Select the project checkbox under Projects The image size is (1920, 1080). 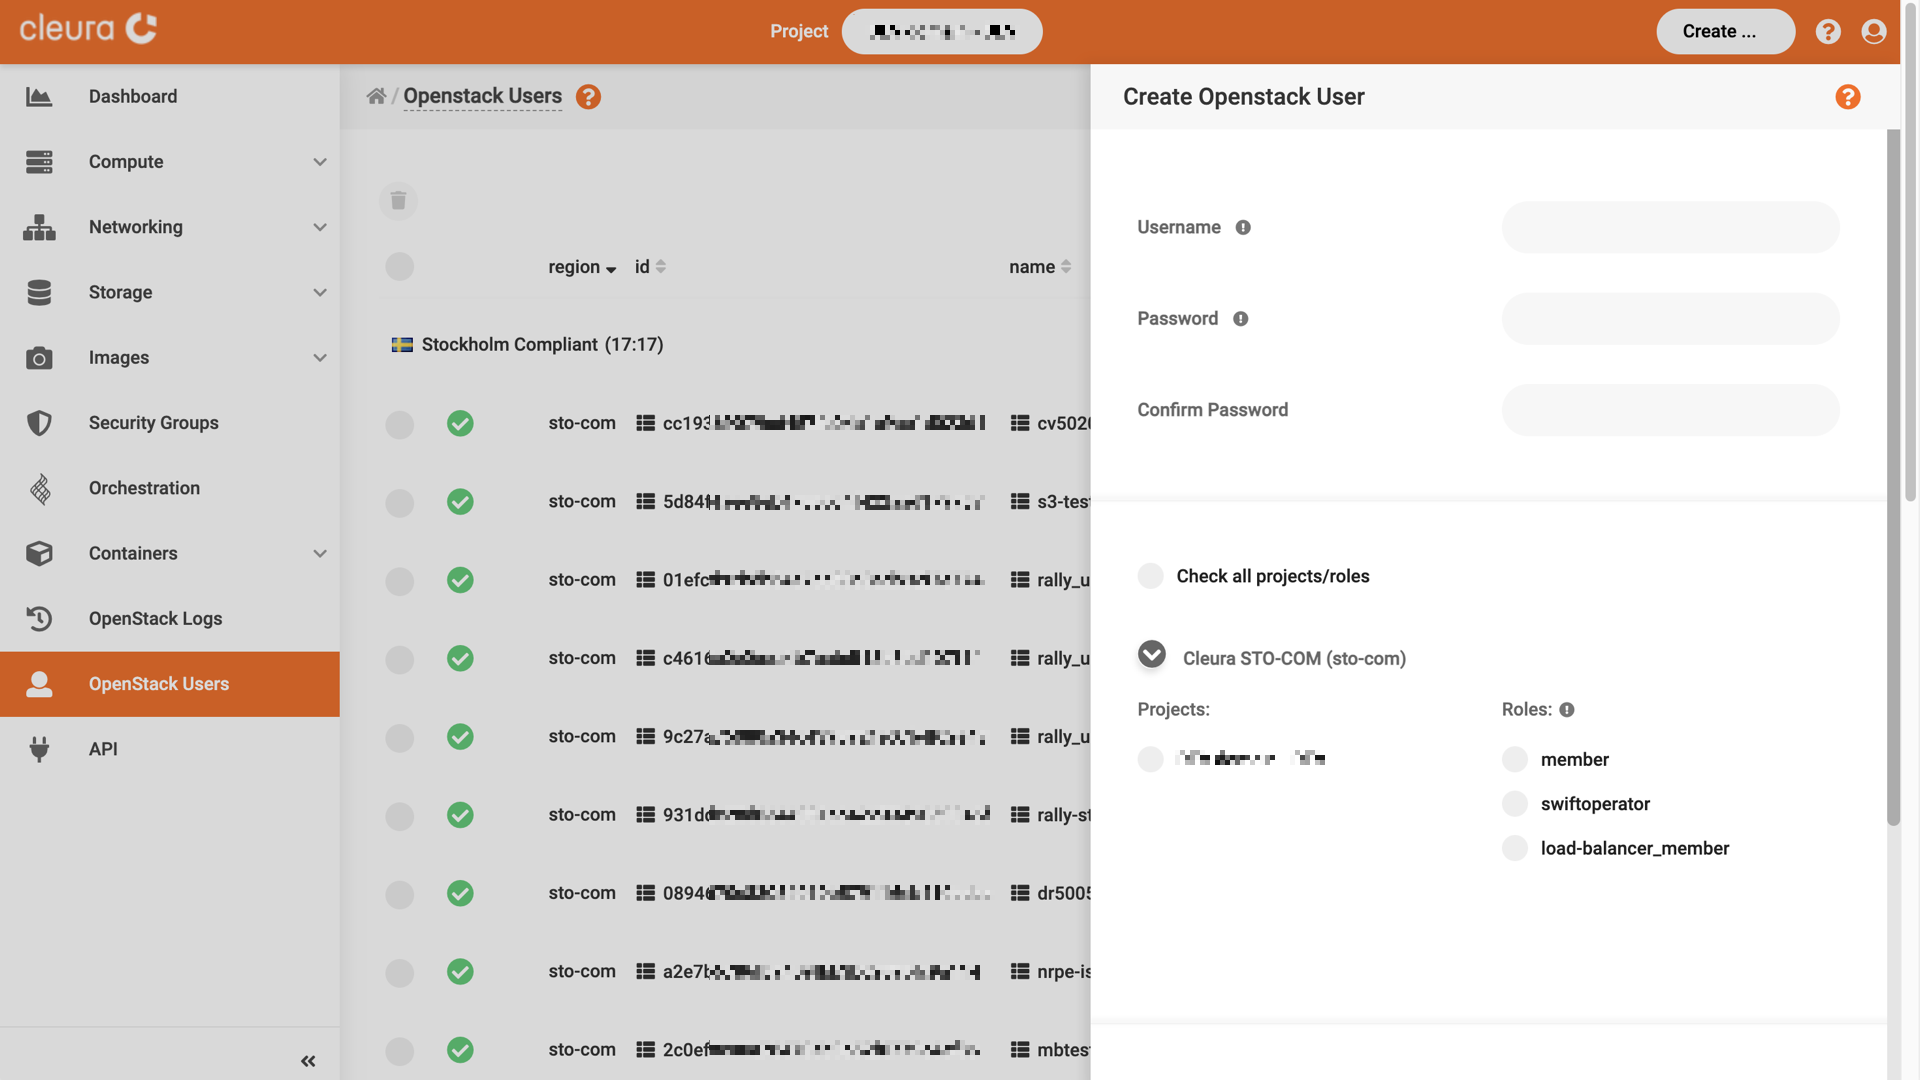tap(1151, 759)
